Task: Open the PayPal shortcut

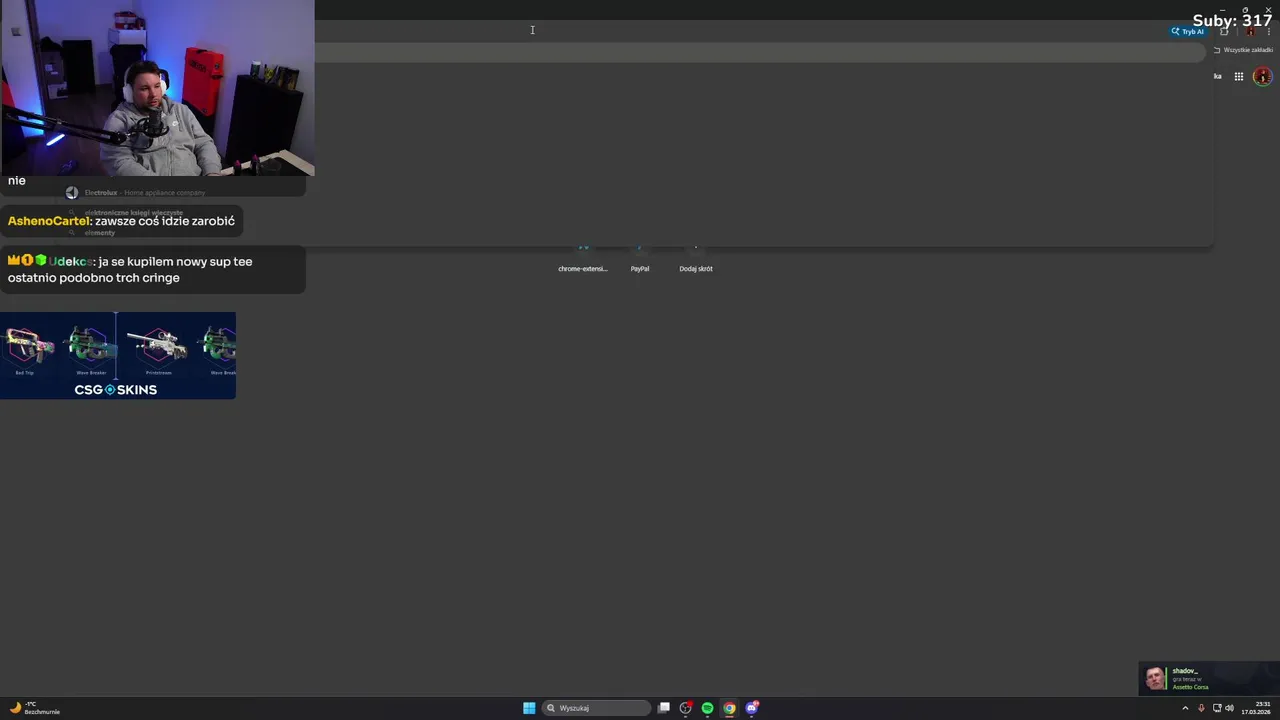Action: pos(640,258)
